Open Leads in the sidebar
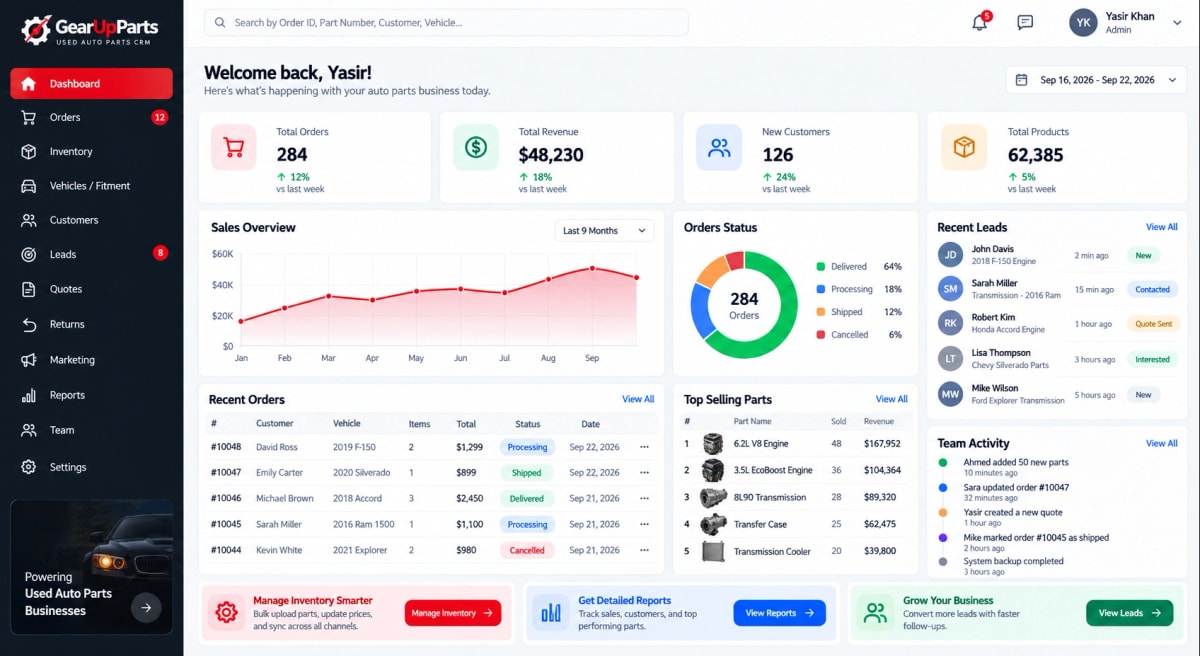The height and width of the screenshot is (656, 1200). [x=91, y=254]
